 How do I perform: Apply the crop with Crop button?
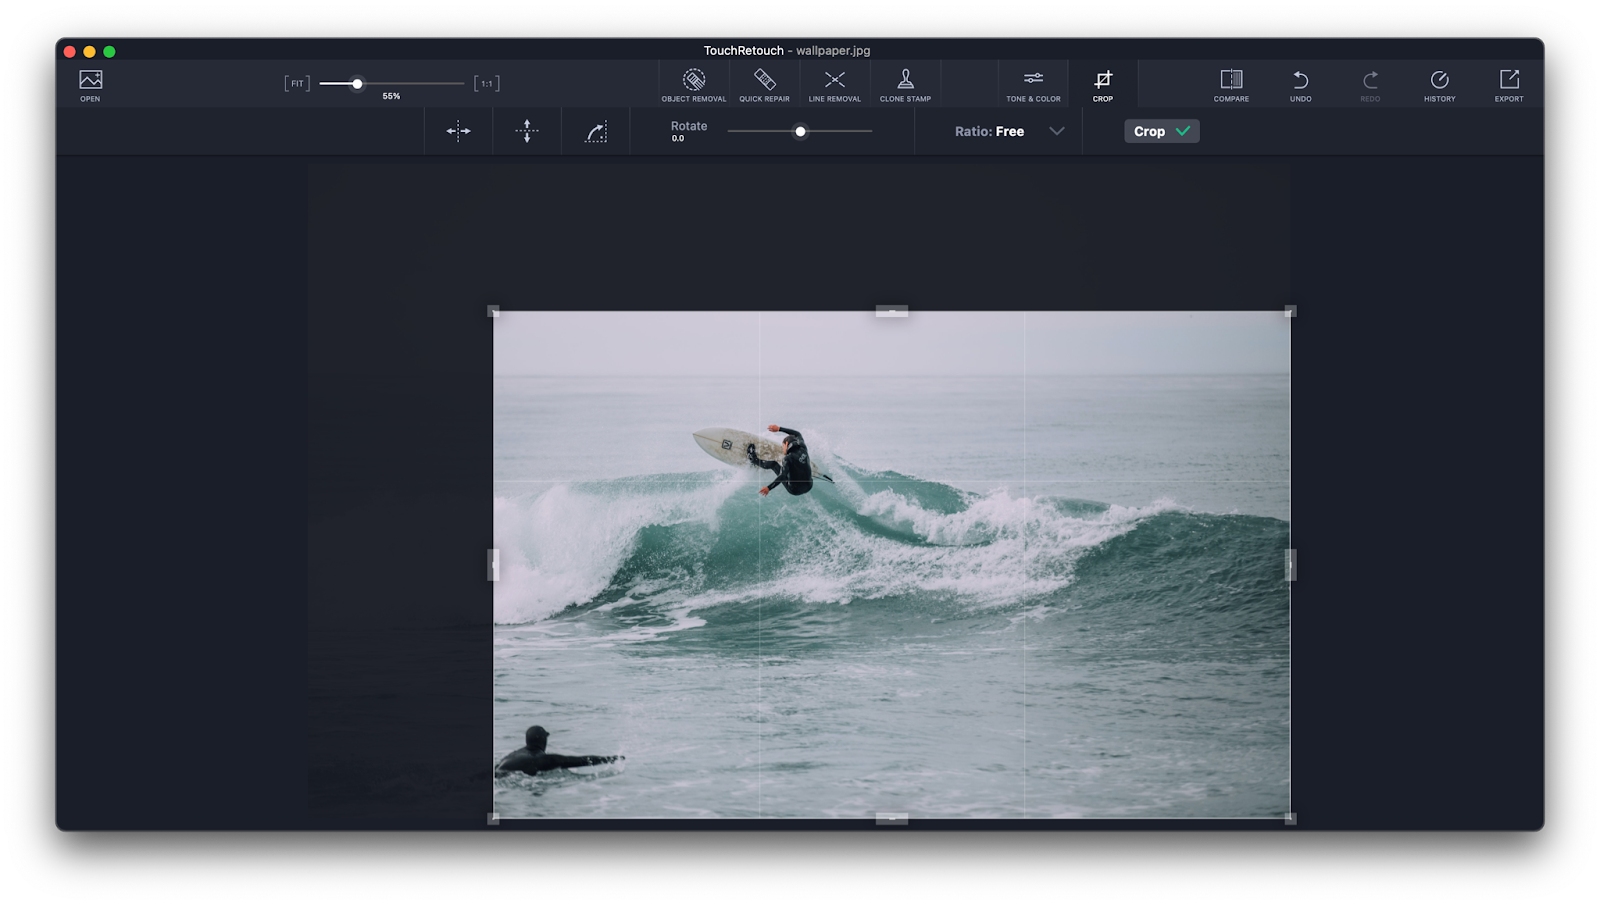click(x=1161, y=131)
